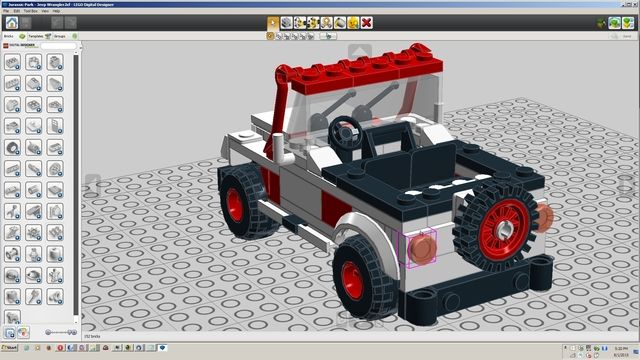Activate the Hide bricks tool

click(353, 23)
